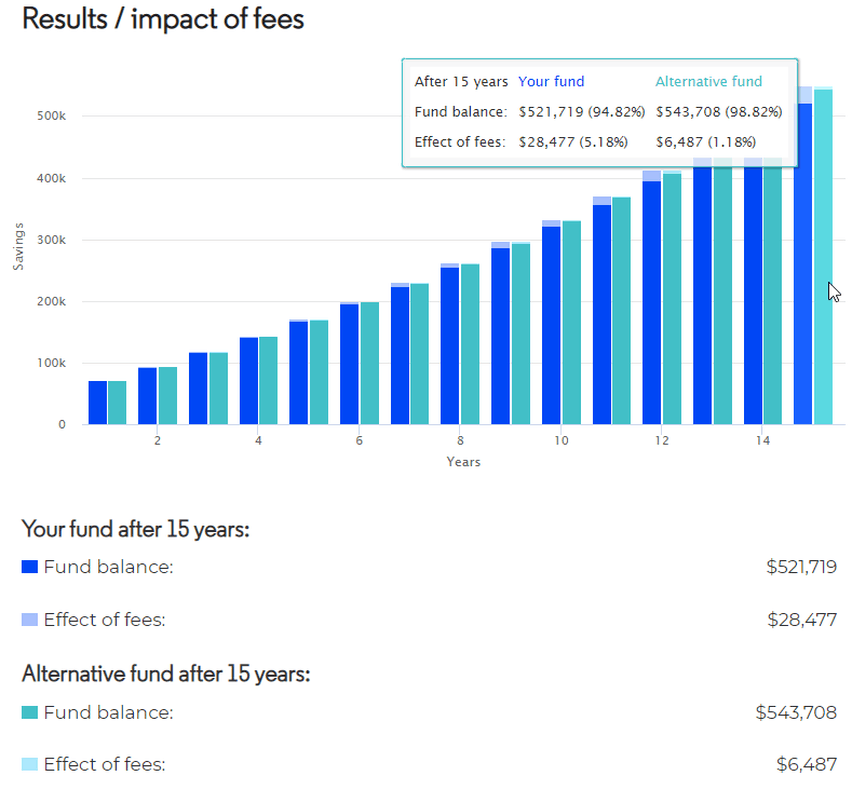Click the 'Savings' axis title

(18, 246)
